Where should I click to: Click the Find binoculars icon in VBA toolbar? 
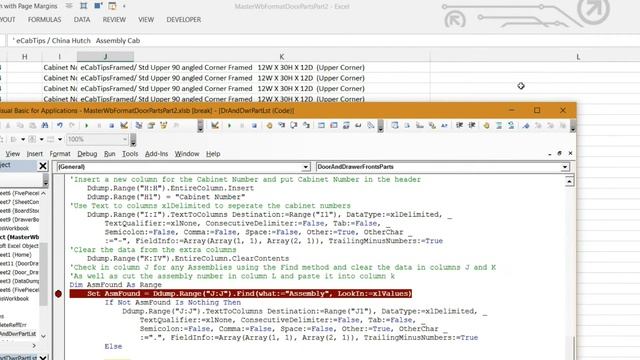(x=45, y=125)
